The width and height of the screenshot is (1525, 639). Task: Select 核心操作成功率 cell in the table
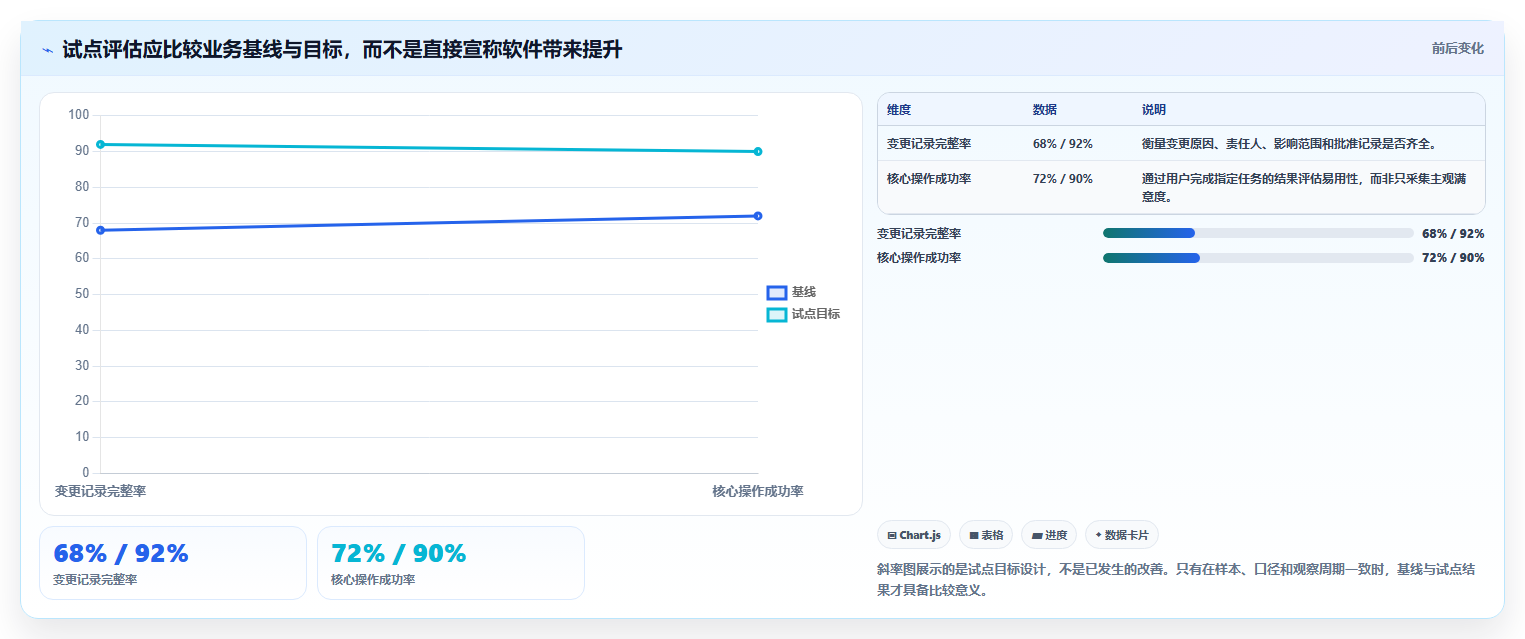(x=929, y=179)
